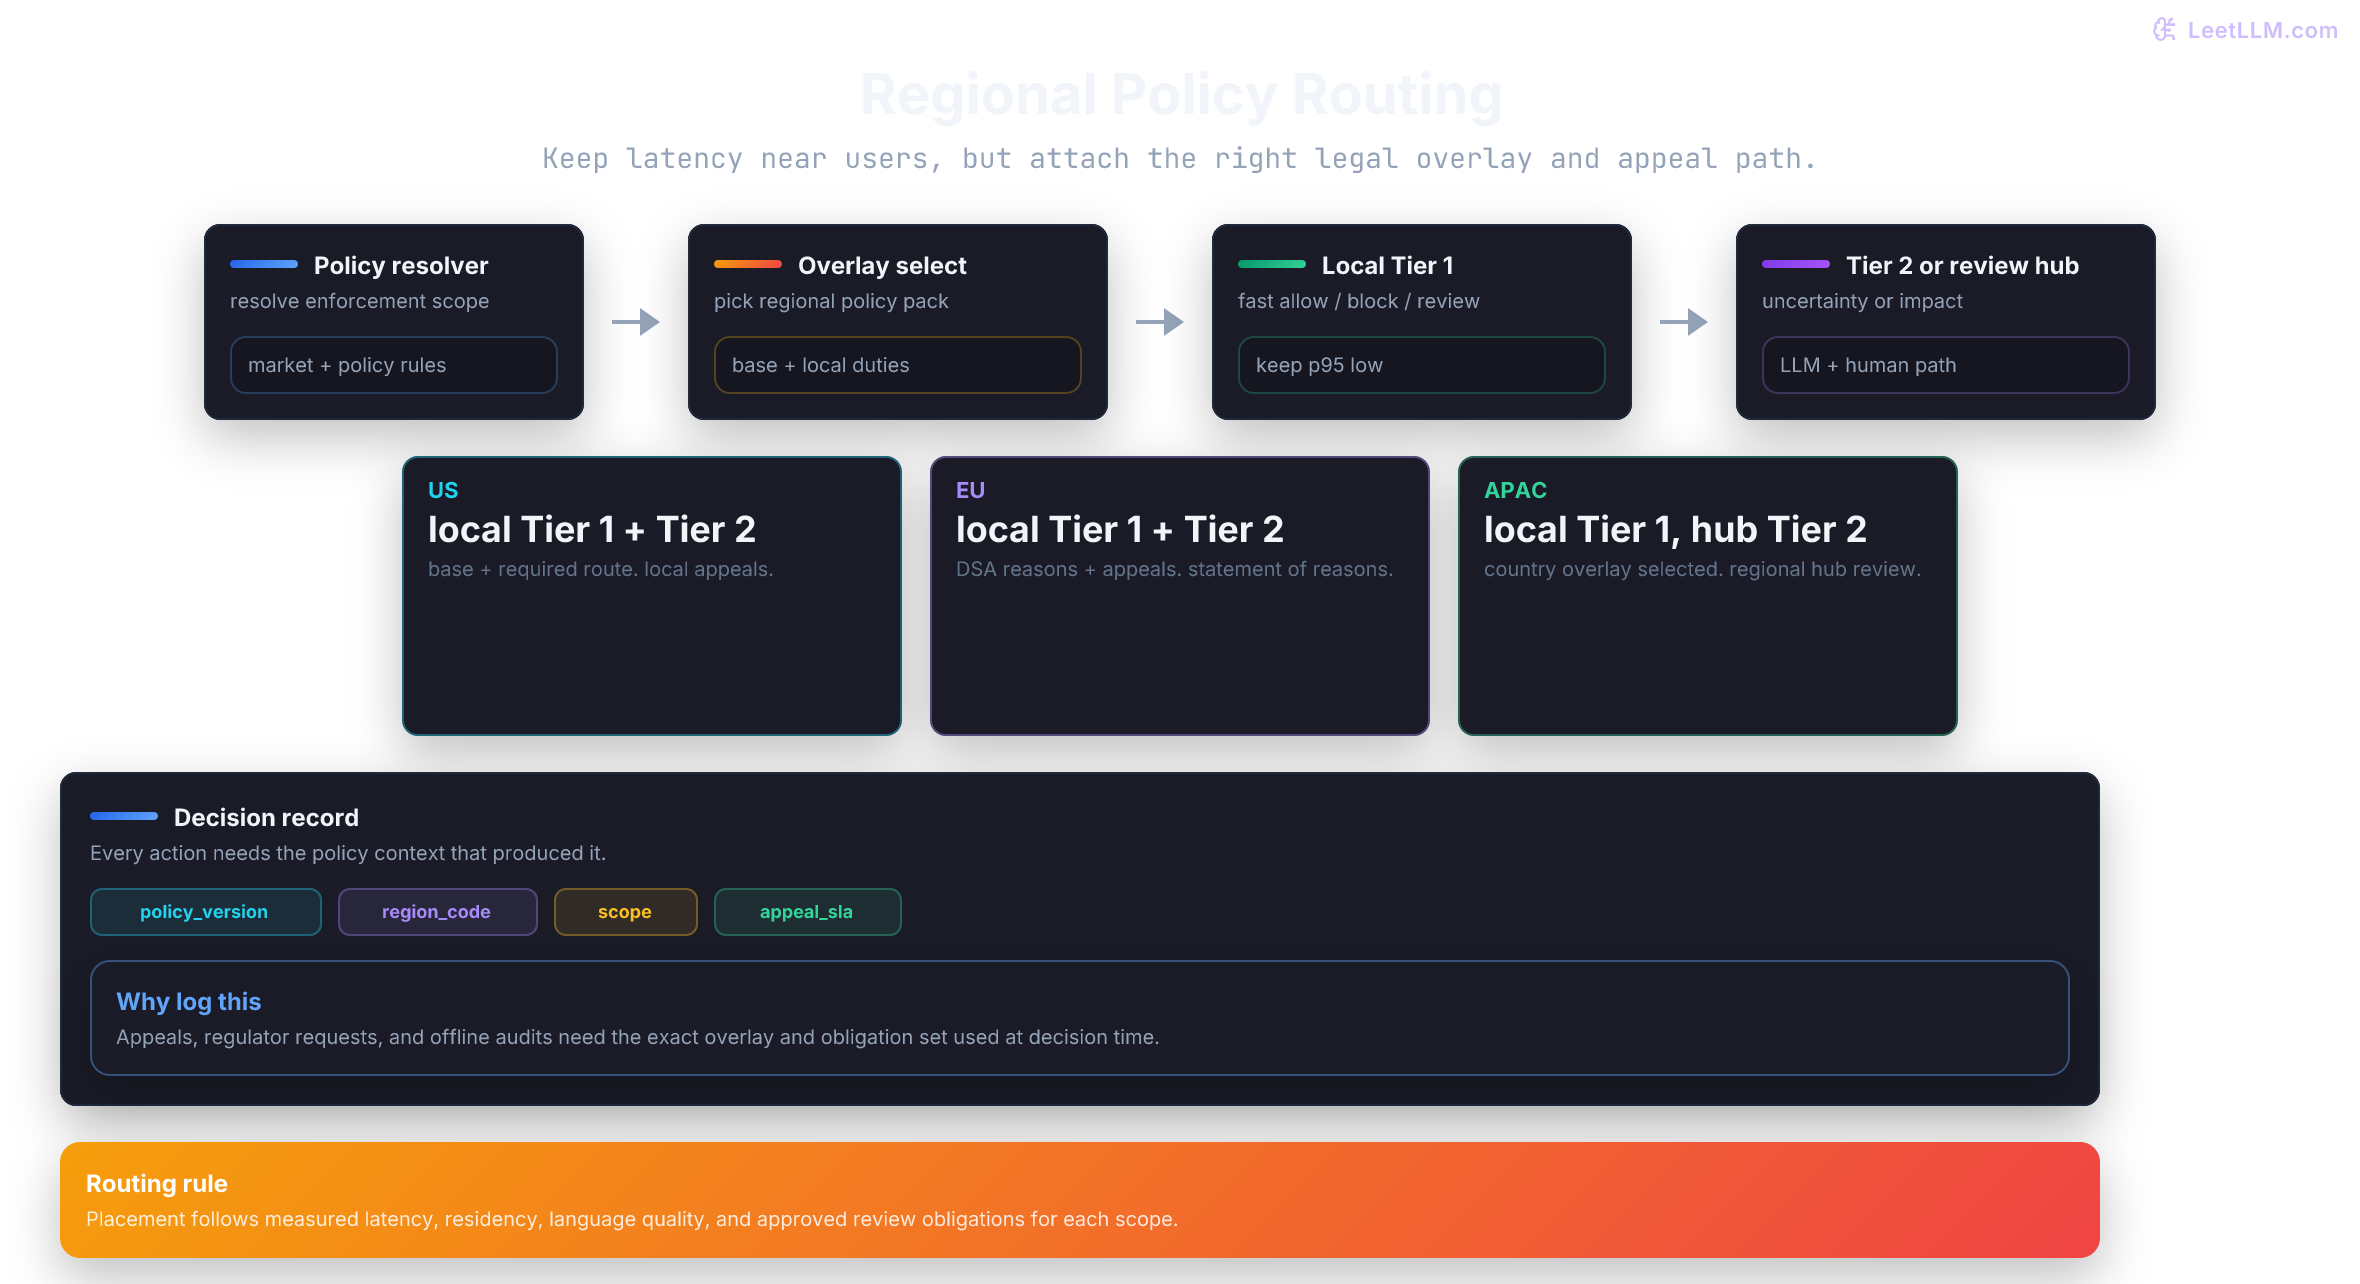Click 'uncertainty or impact' text
The height and width of the screenshot is (1284, 2360).
coord(1862,301)
